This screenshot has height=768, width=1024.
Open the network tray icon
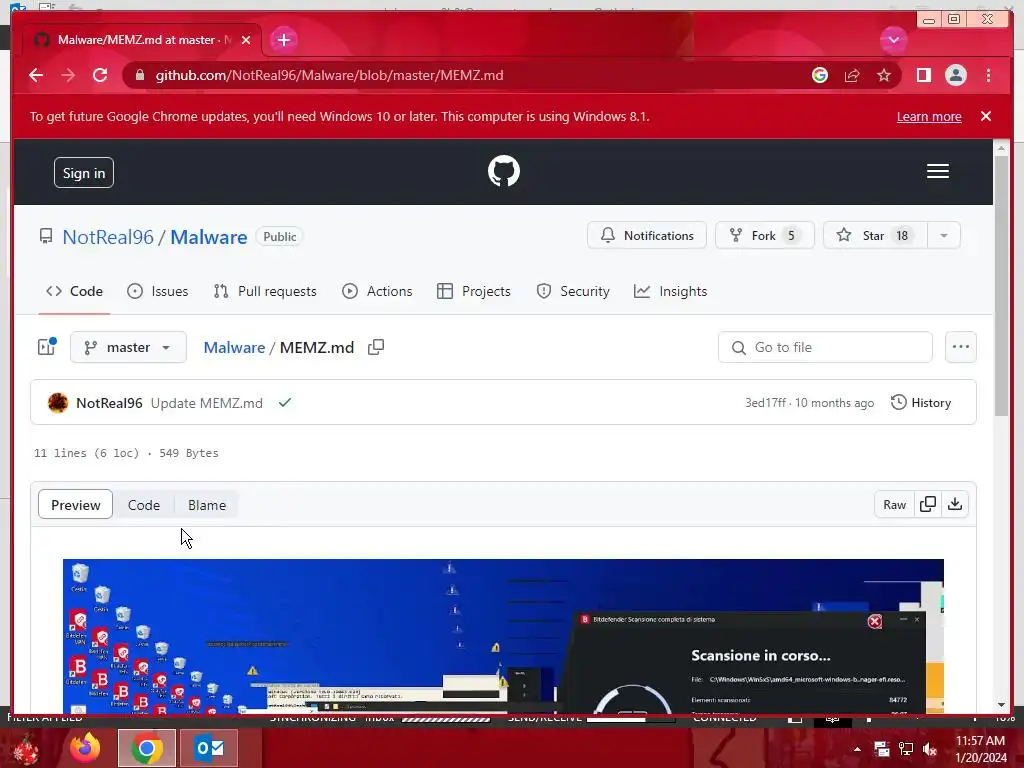click(x=906, y=749)
